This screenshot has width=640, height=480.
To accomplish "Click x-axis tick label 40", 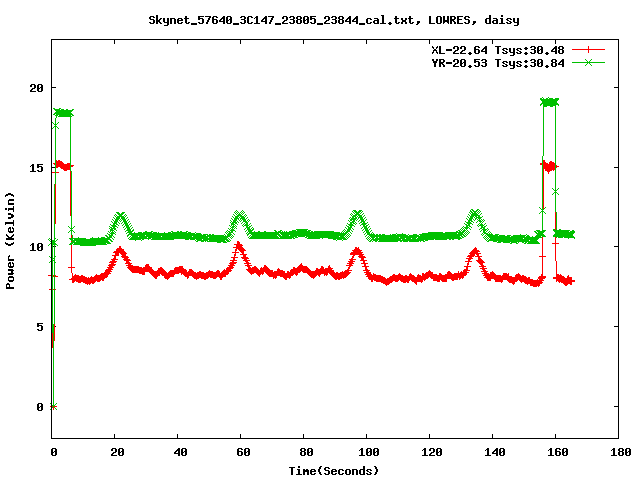I will point(180,452).
